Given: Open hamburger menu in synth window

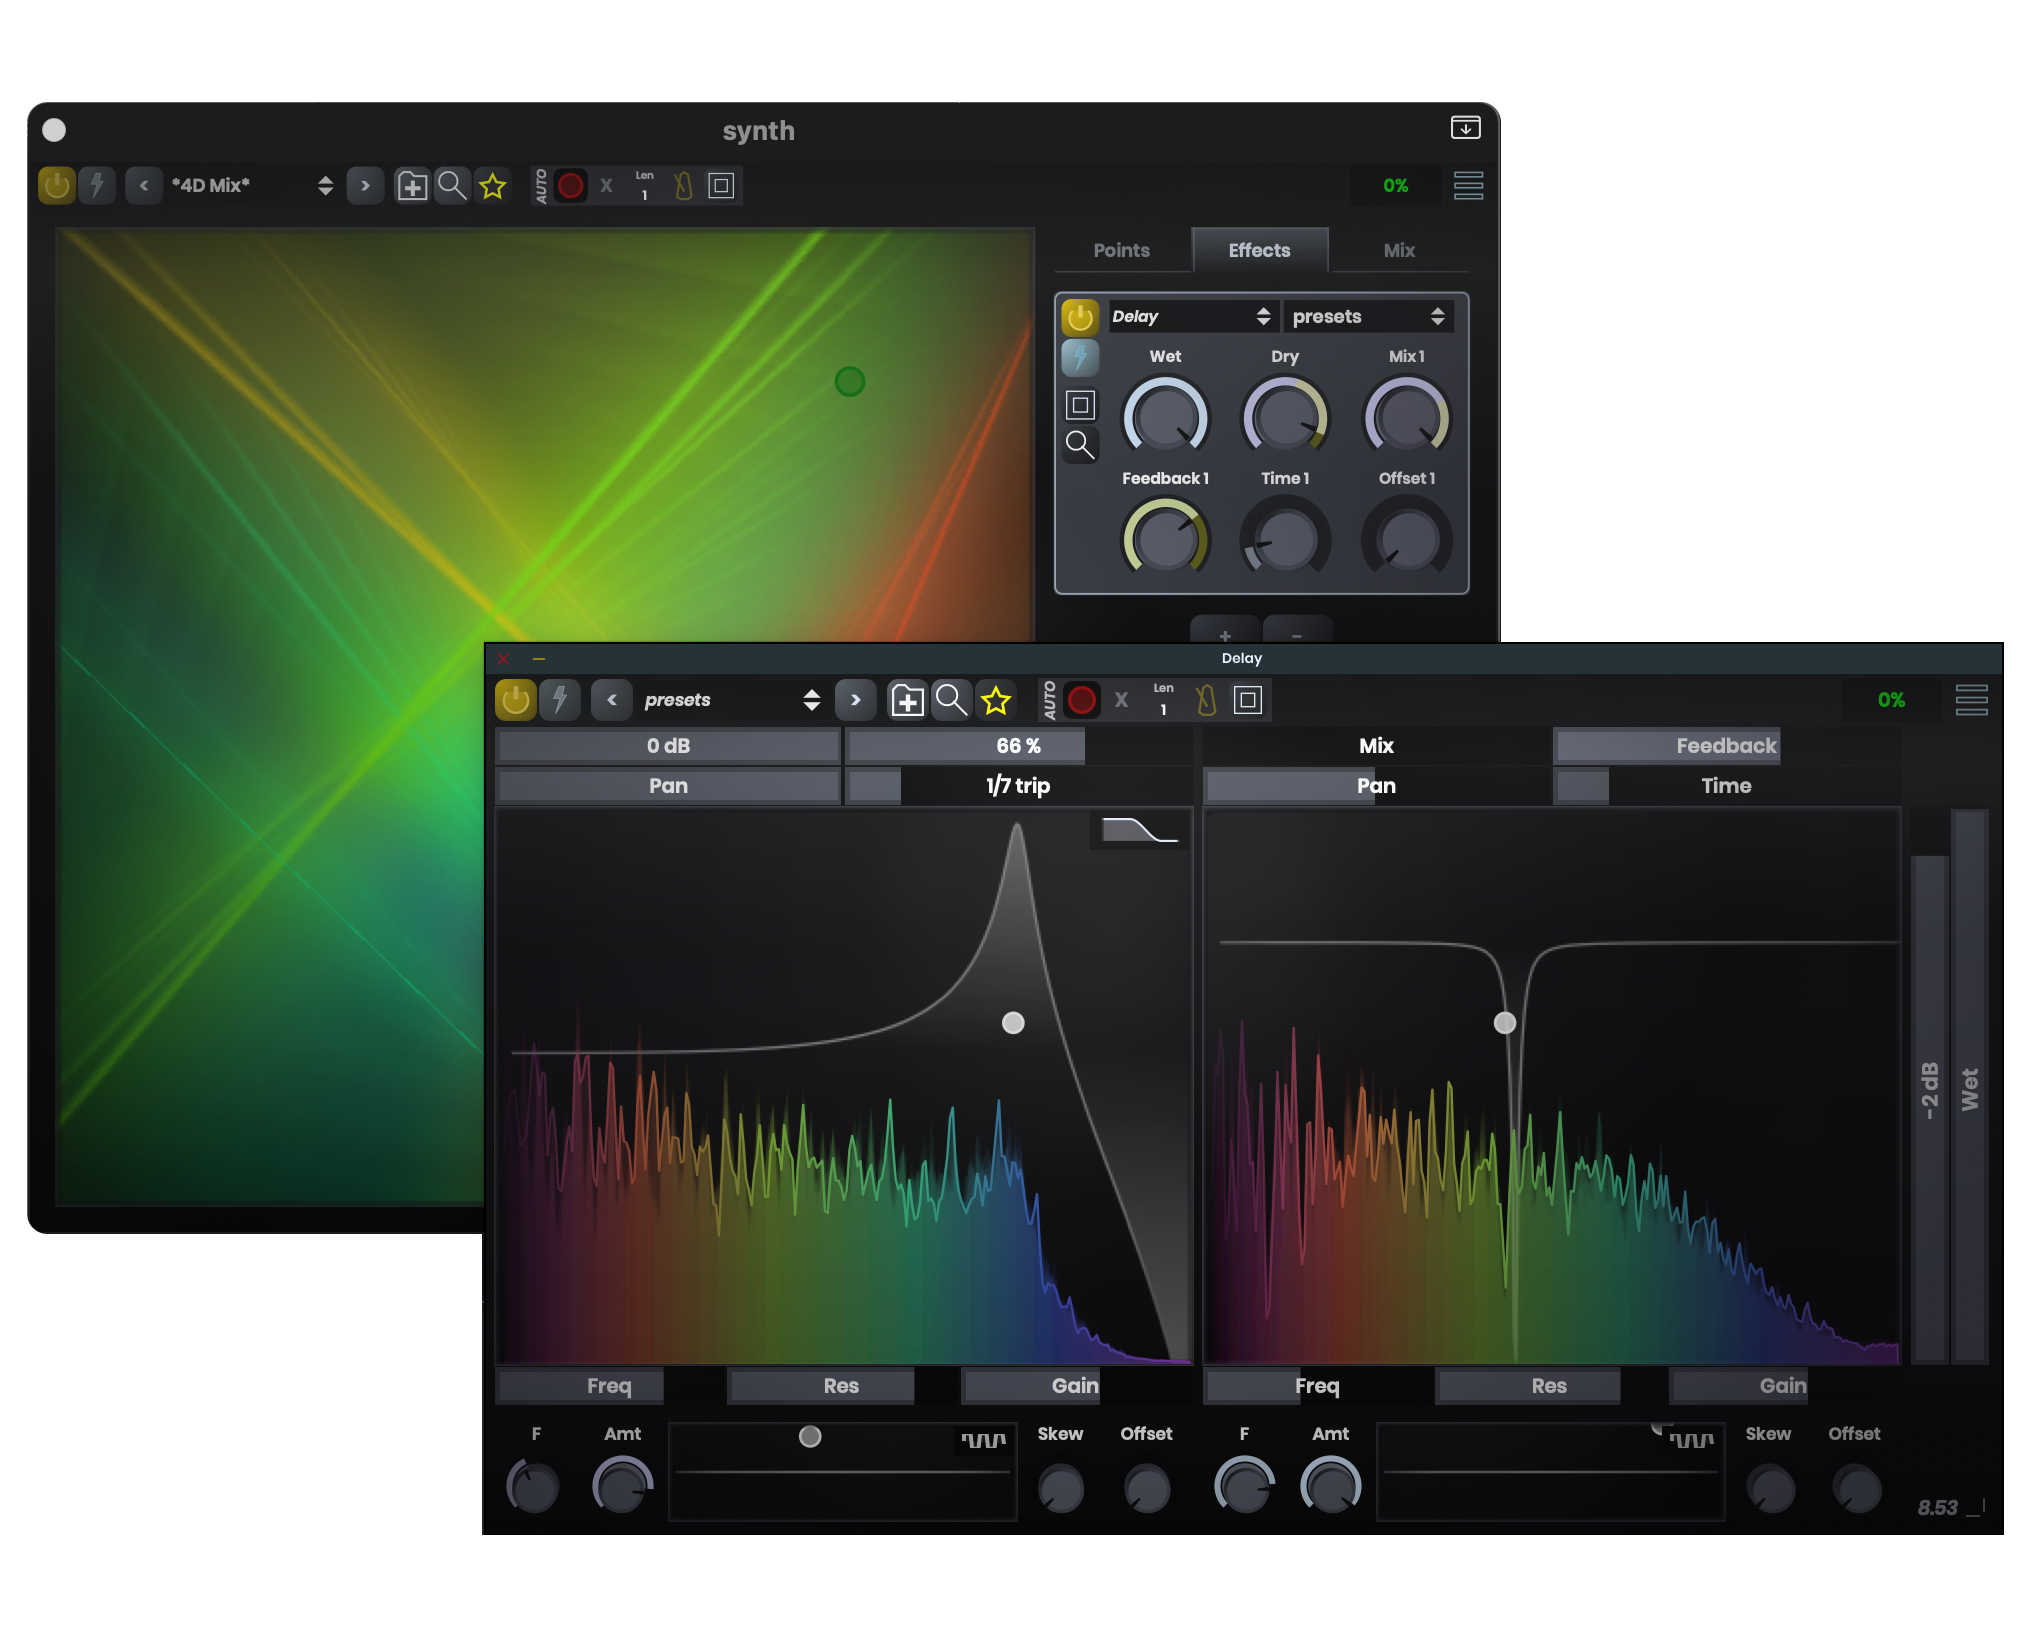Looking at the screenshot, I should click(1468, 185).
